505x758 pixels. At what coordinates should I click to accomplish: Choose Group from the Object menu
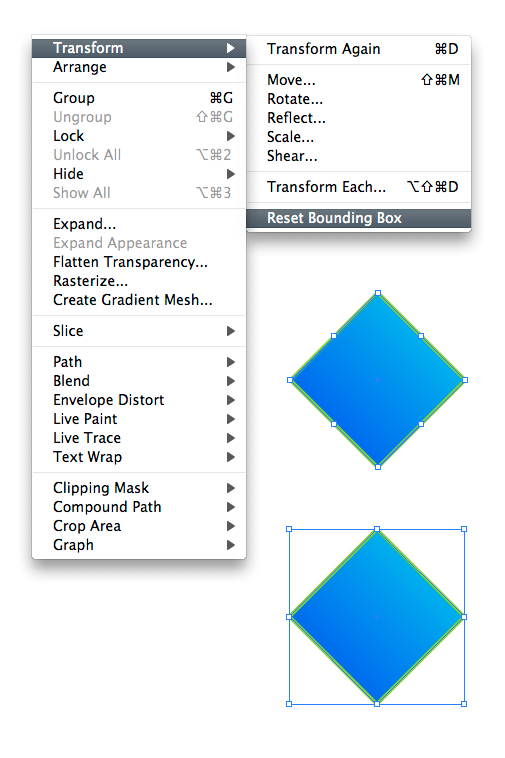coord(139,98)
